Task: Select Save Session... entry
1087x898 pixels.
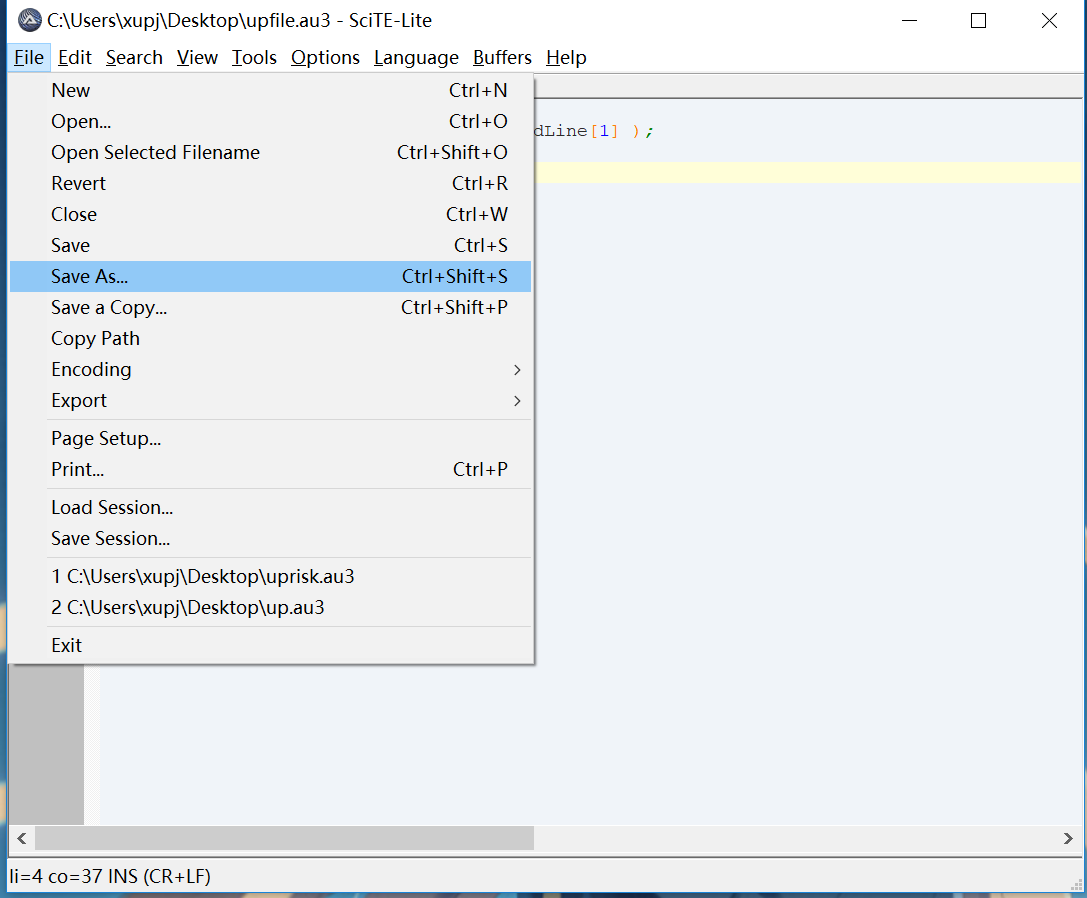Action: pos(270,539)
